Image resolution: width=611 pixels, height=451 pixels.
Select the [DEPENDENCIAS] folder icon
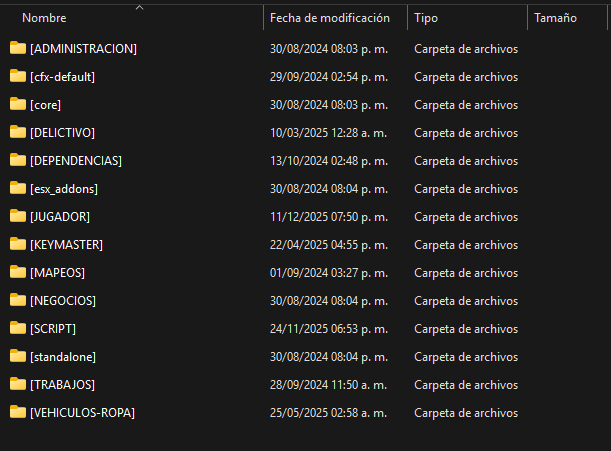[x=18, y=161]
